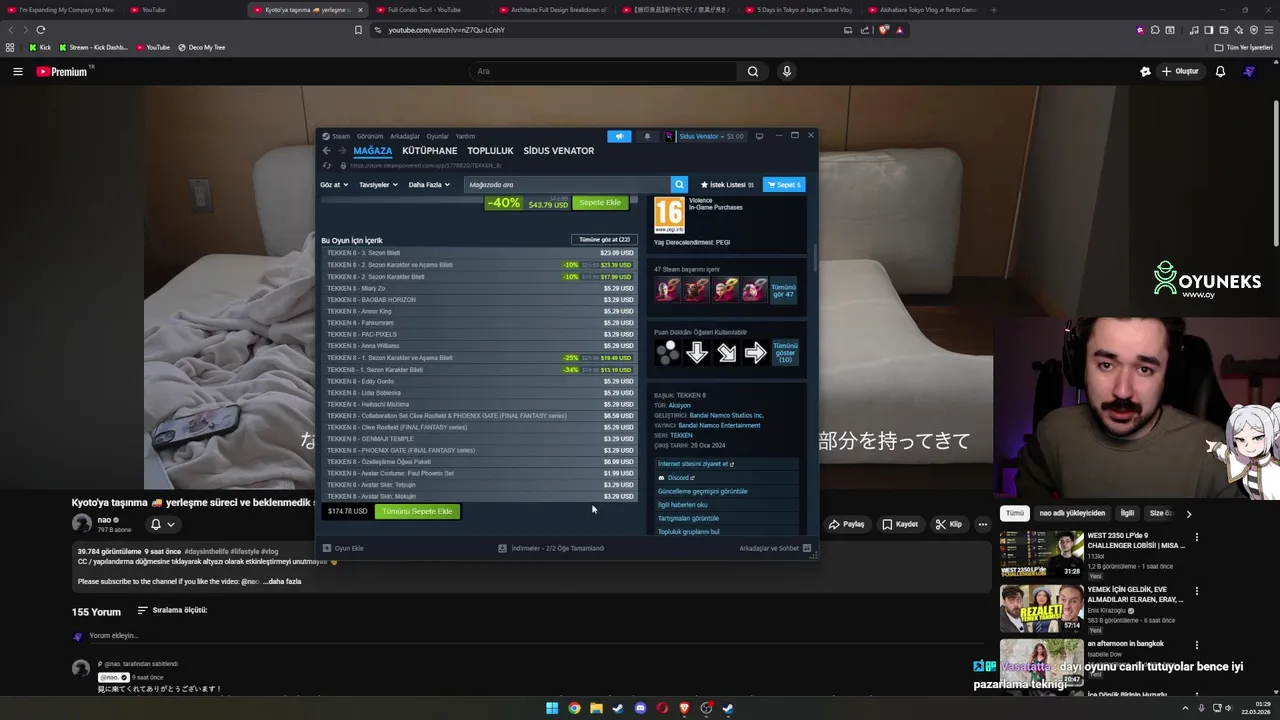Viewport: 1280px width, 720px height.
Task: Click Tümüne göz at (22) button
Action: (604, 240)
